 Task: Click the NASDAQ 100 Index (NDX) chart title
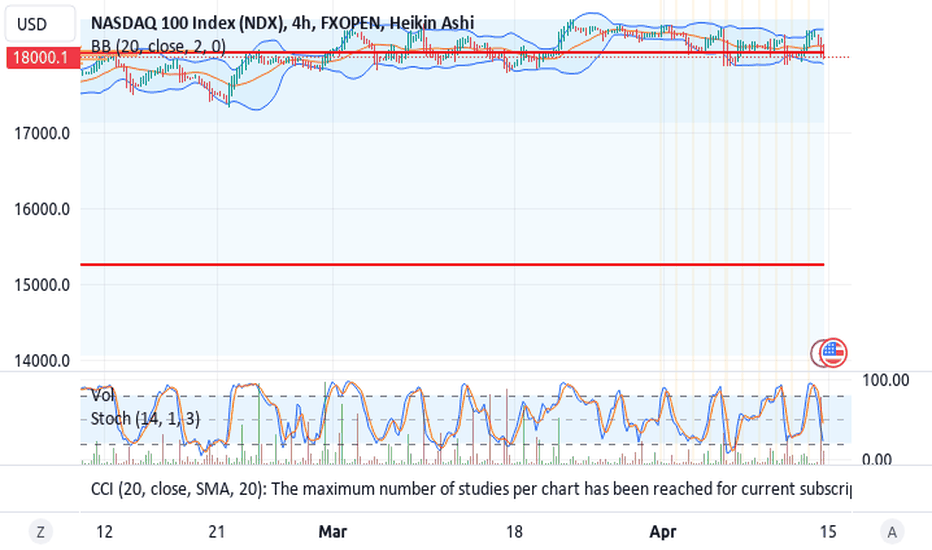282,23
